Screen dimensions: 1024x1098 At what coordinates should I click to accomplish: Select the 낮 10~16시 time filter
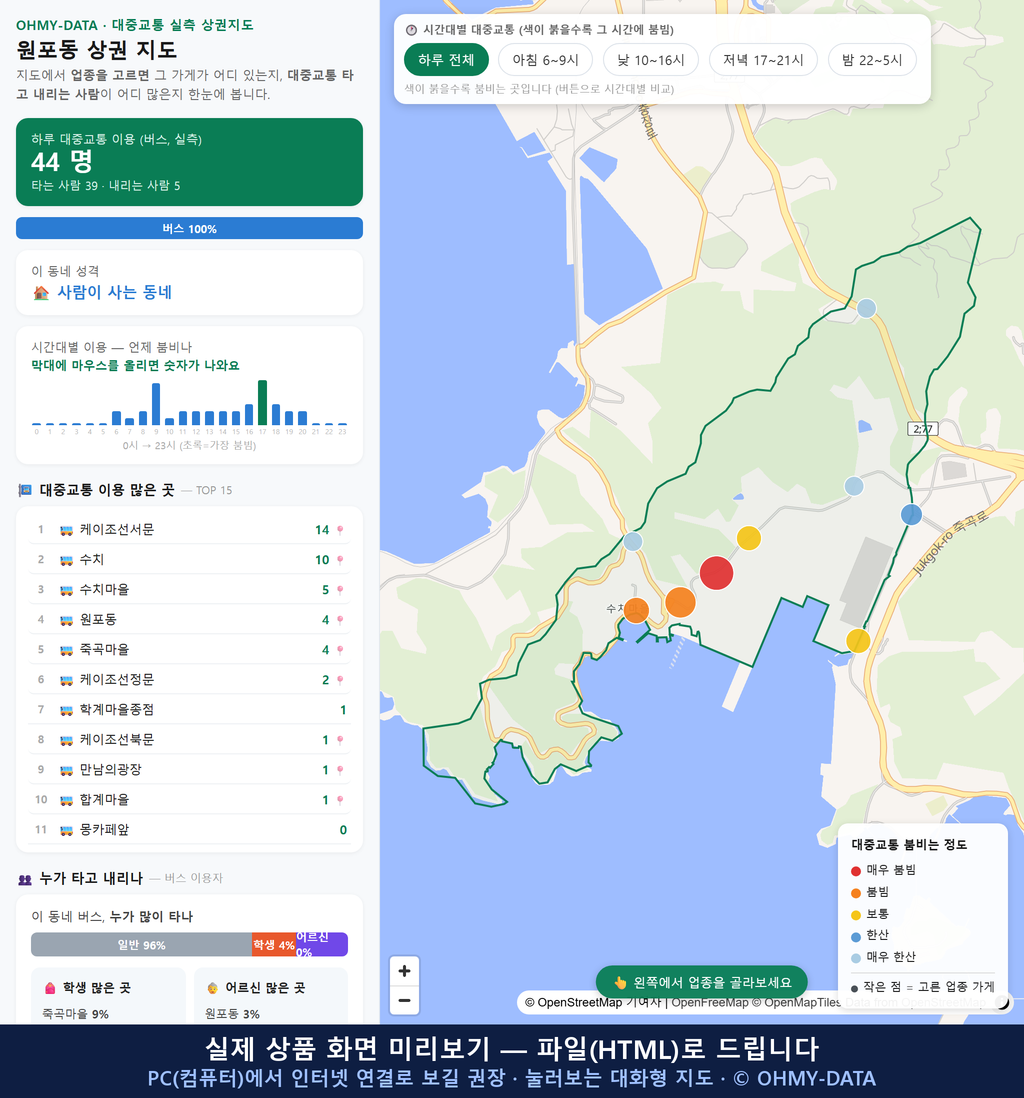[651, 60]
